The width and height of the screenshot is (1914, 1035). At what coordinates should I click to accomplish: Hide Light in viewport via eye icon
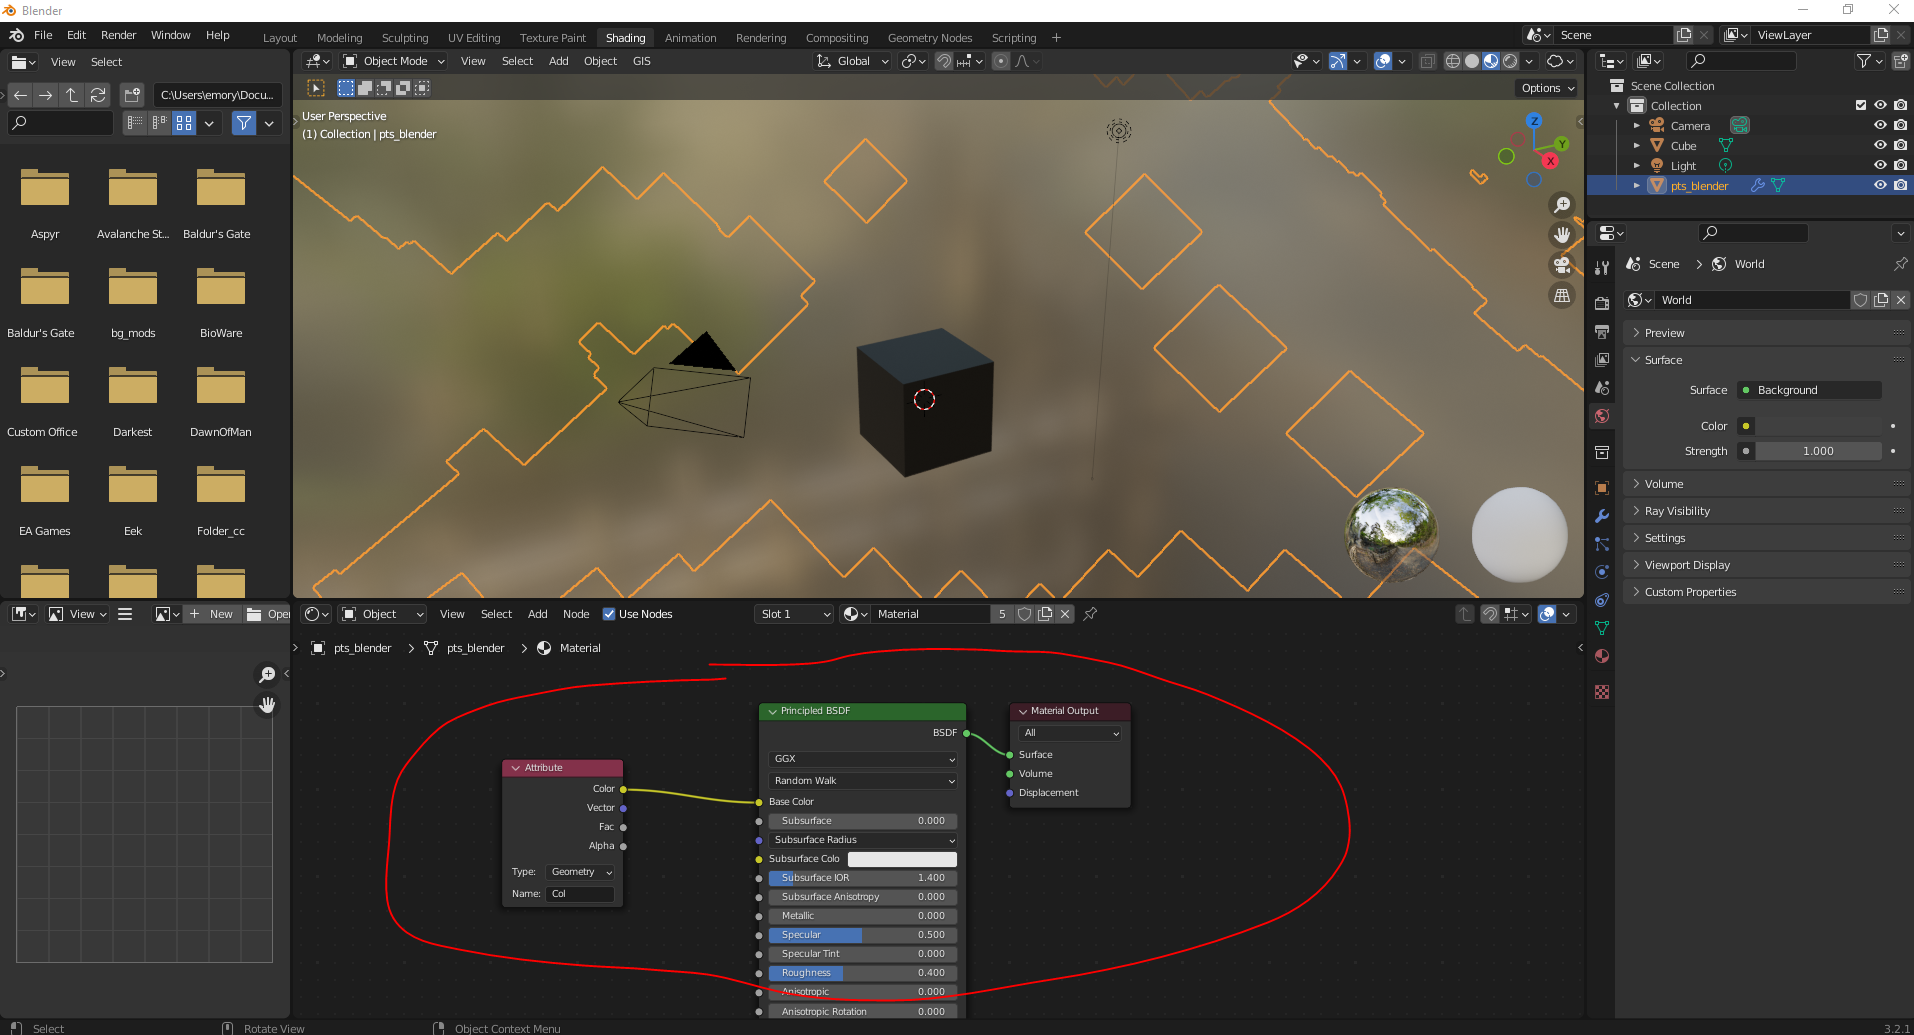[x=1880, y=165]
